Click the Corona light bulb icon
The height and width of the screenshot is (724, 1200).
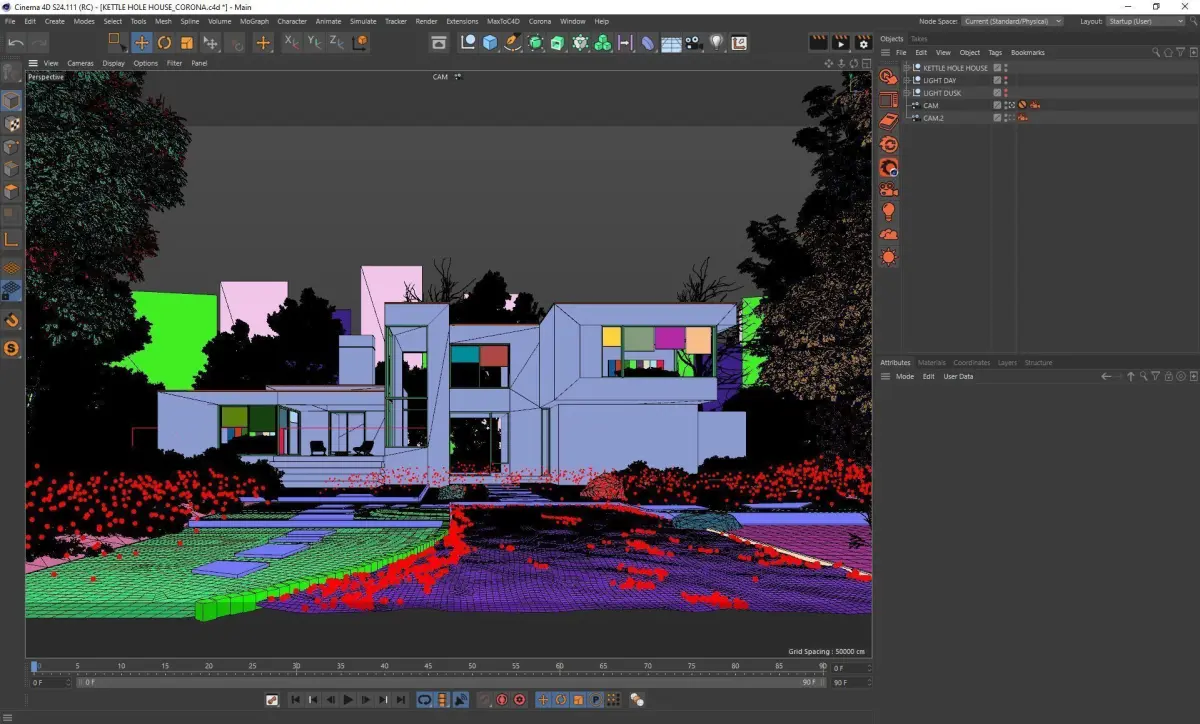(x=888, y=212)
